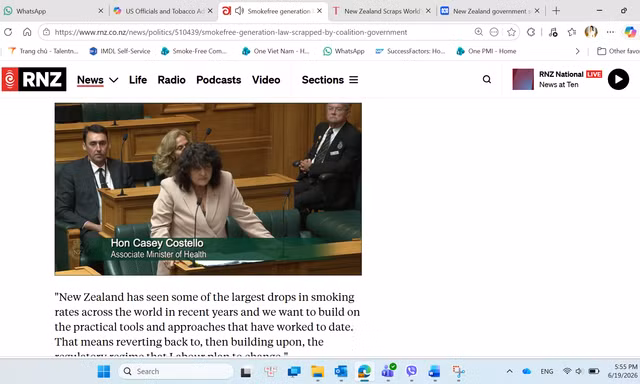This screenshot has height=384, width=640.
Task: Open the Podcasts menu item
Action: [219, 80]
